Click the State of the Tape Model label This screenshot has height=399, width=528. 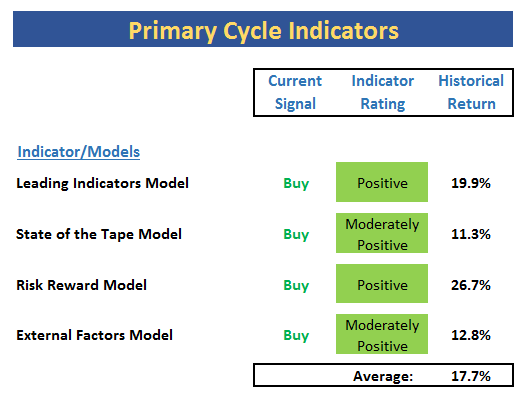tap(99, 234)
